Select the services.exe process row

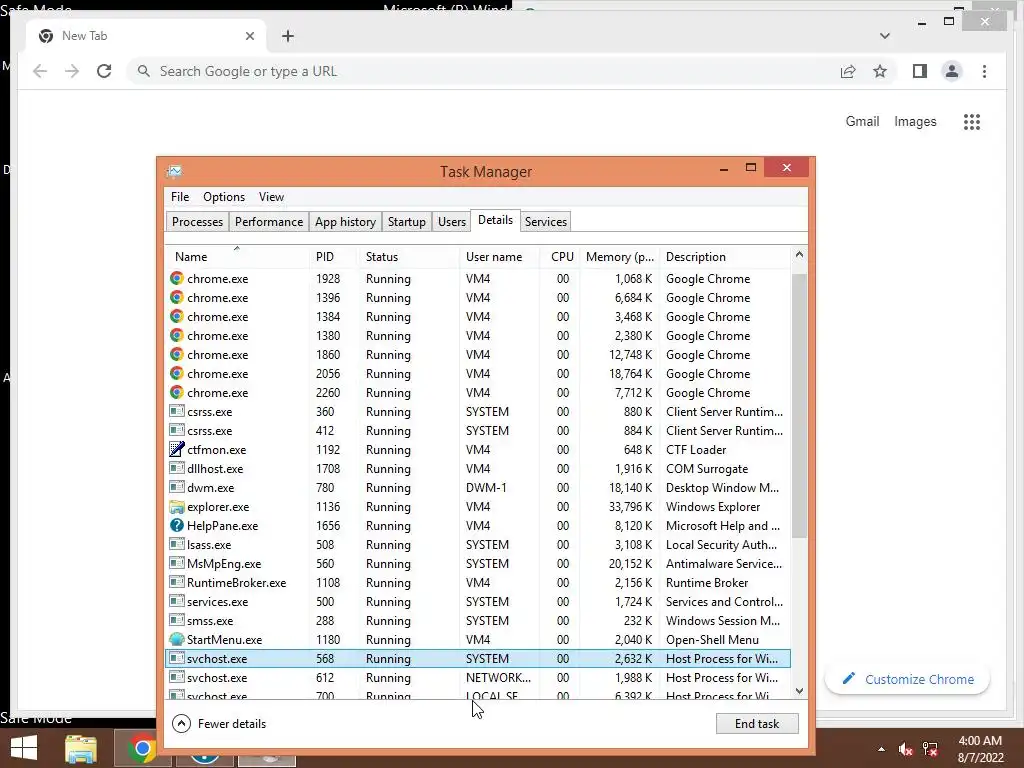[x=478, y=601]
